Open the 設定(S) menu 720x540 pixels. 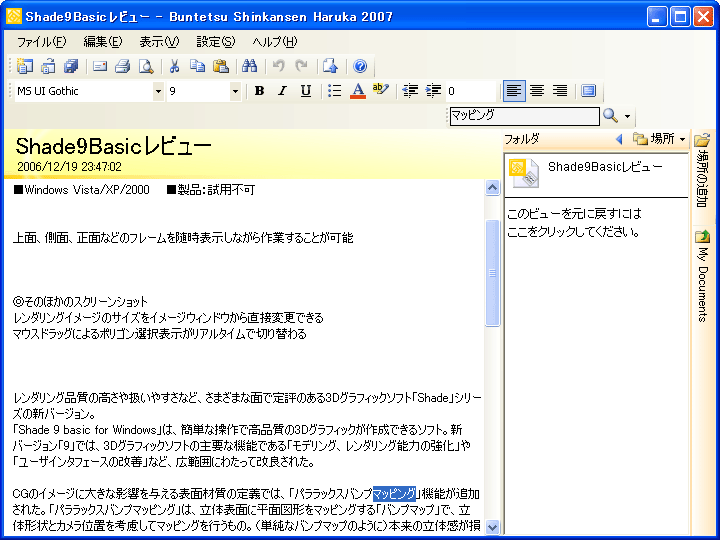pyautogui.click(x=215, y=42)
